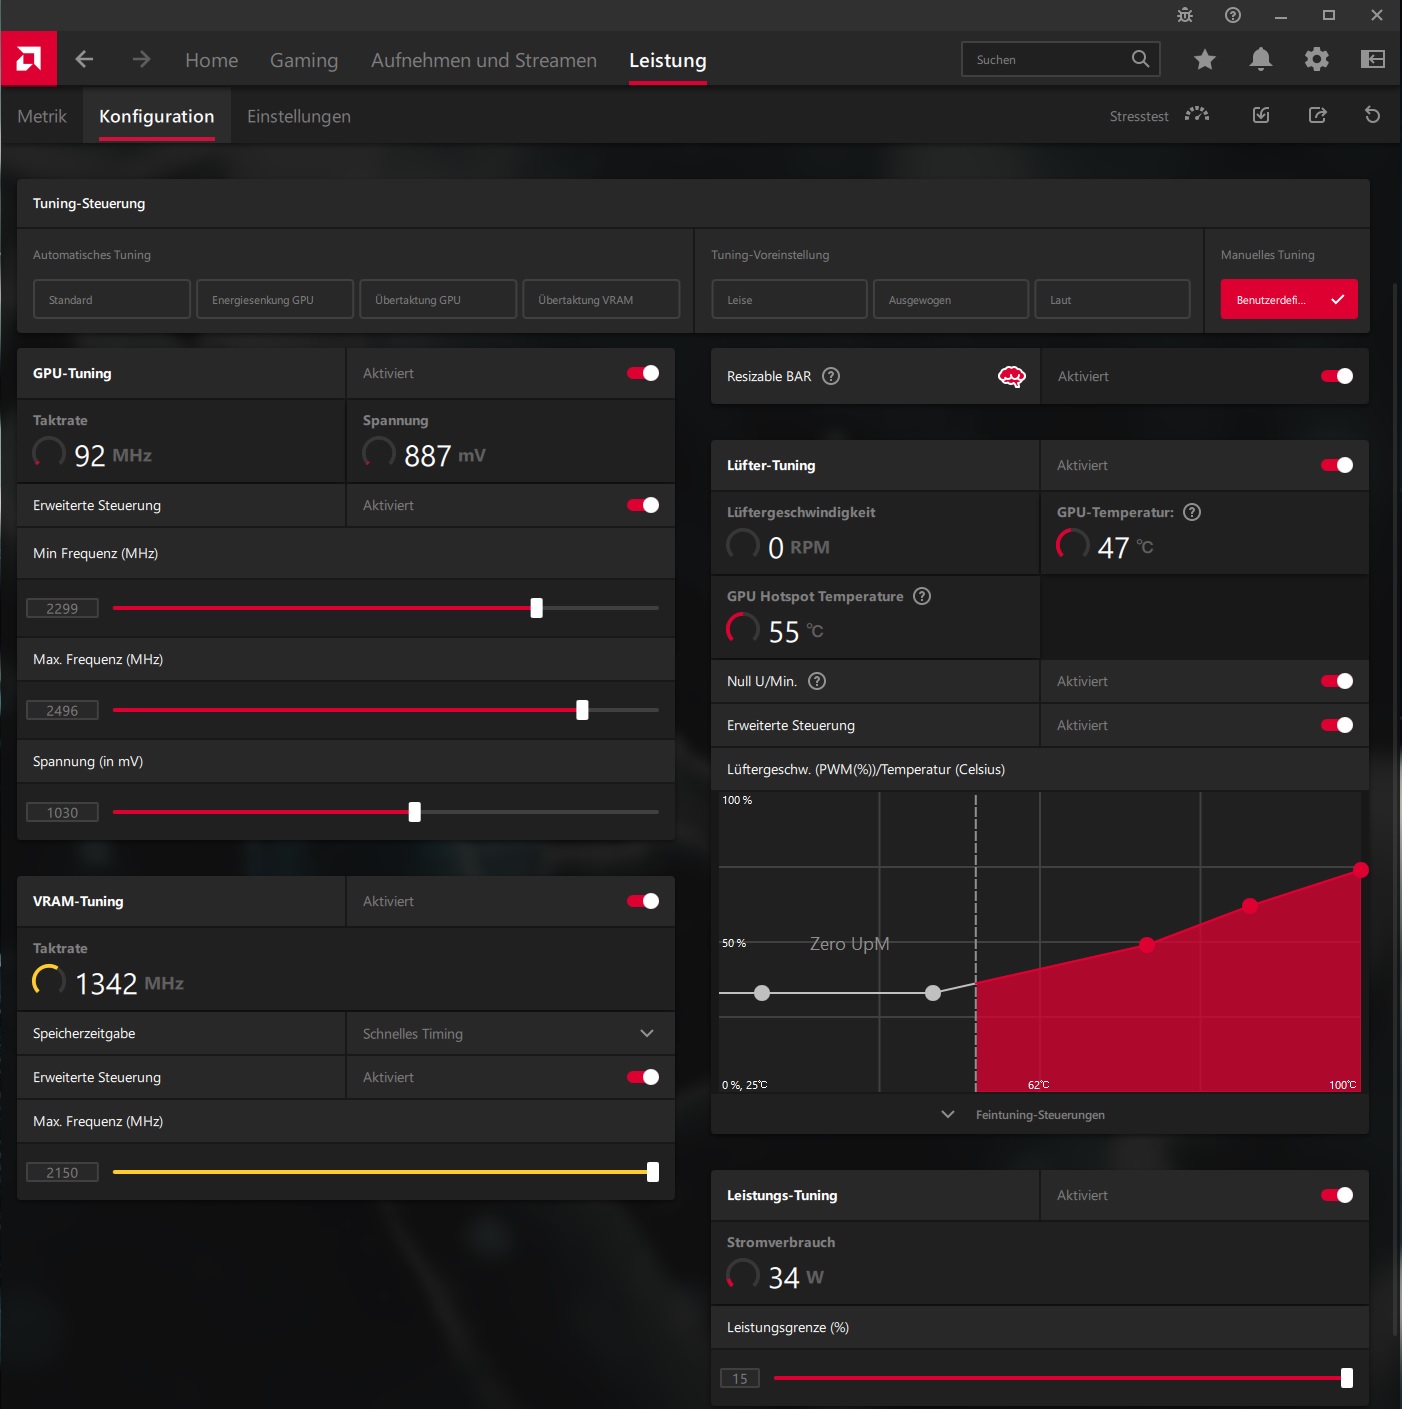
Task: Open the Gaming menu item
Action: [304, 60]
